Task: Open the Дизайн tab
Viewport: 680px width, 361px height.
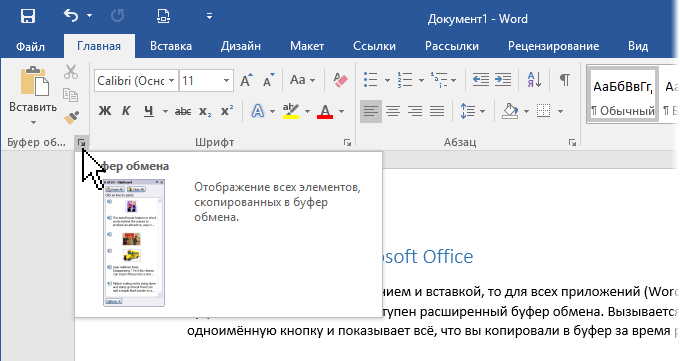Action: pos(241,46)
